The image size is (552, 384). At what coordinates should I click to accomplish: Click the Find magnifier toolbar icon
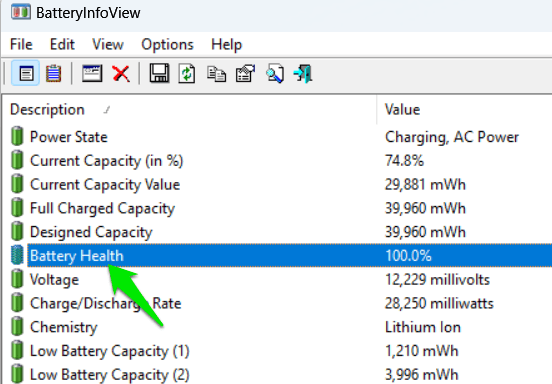[x=275, y=73]
